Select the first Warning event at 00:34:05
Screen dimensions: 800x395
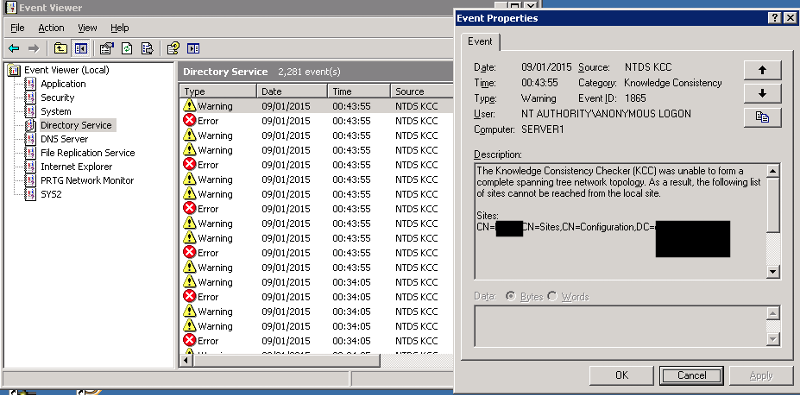point(316,282)
